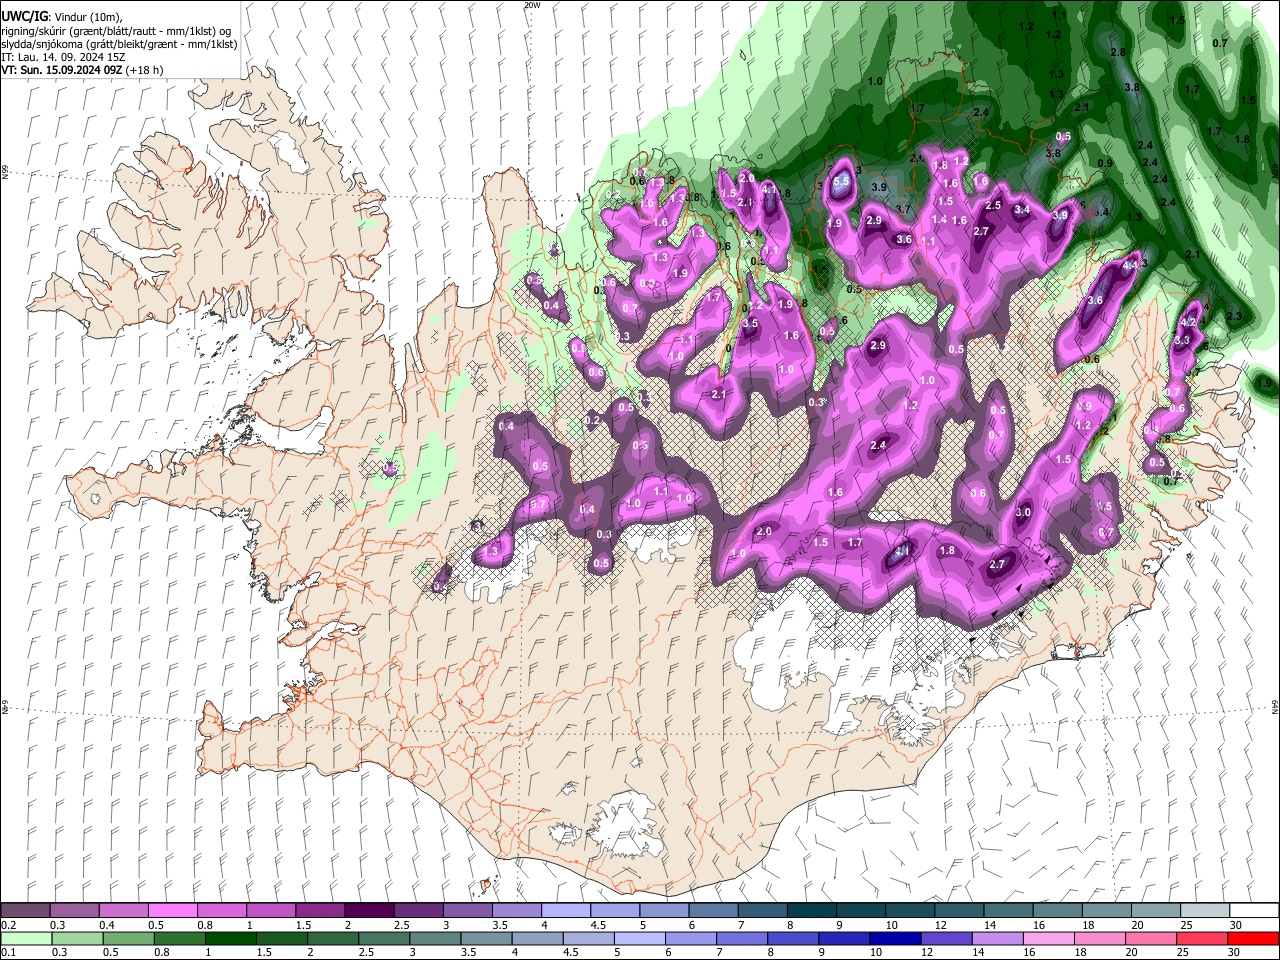Click the "UWC/IG" title text
This screenshot has height=960, width=1280.
pos(24,17)
